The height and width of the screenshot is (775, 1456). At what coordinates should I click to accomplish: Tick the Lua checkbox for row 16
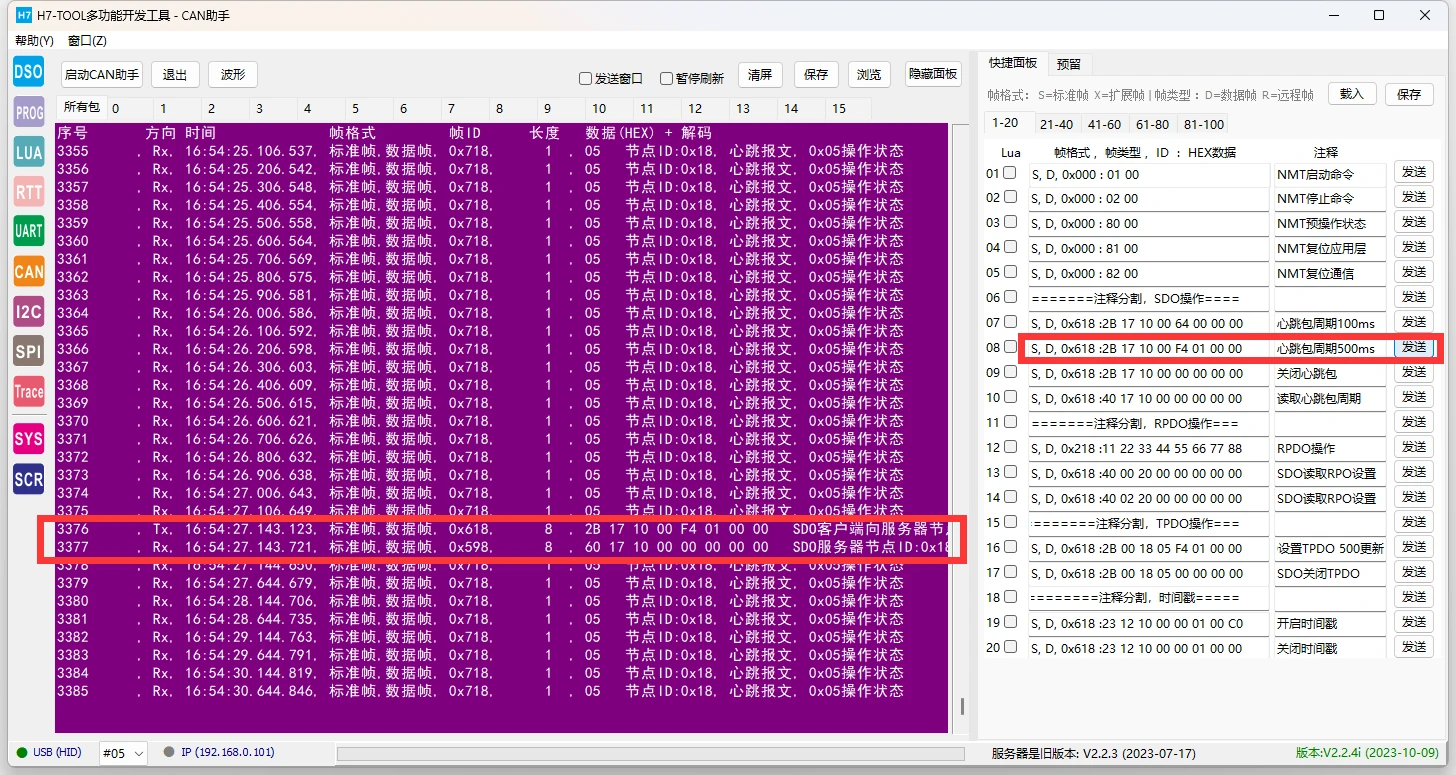pos(1010,547)
